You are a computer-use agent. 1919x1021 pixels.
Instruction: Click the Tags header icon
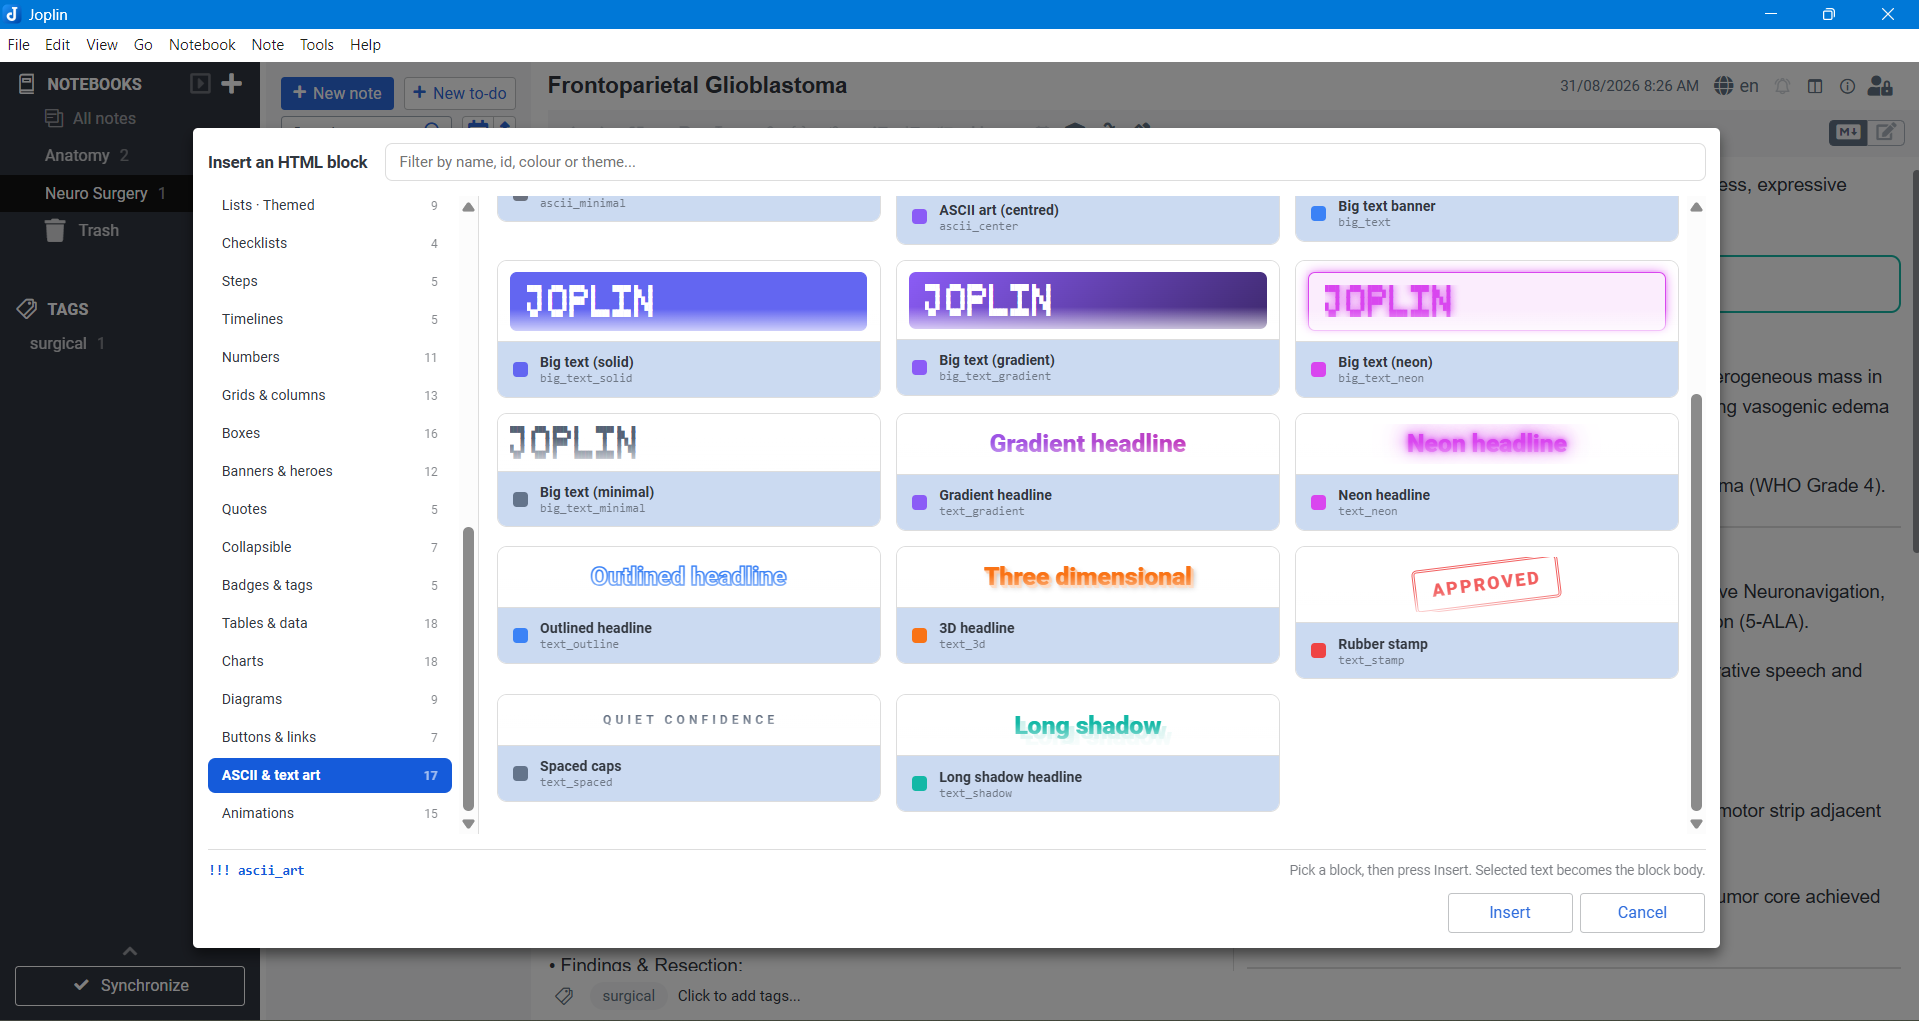coord(27,309)
